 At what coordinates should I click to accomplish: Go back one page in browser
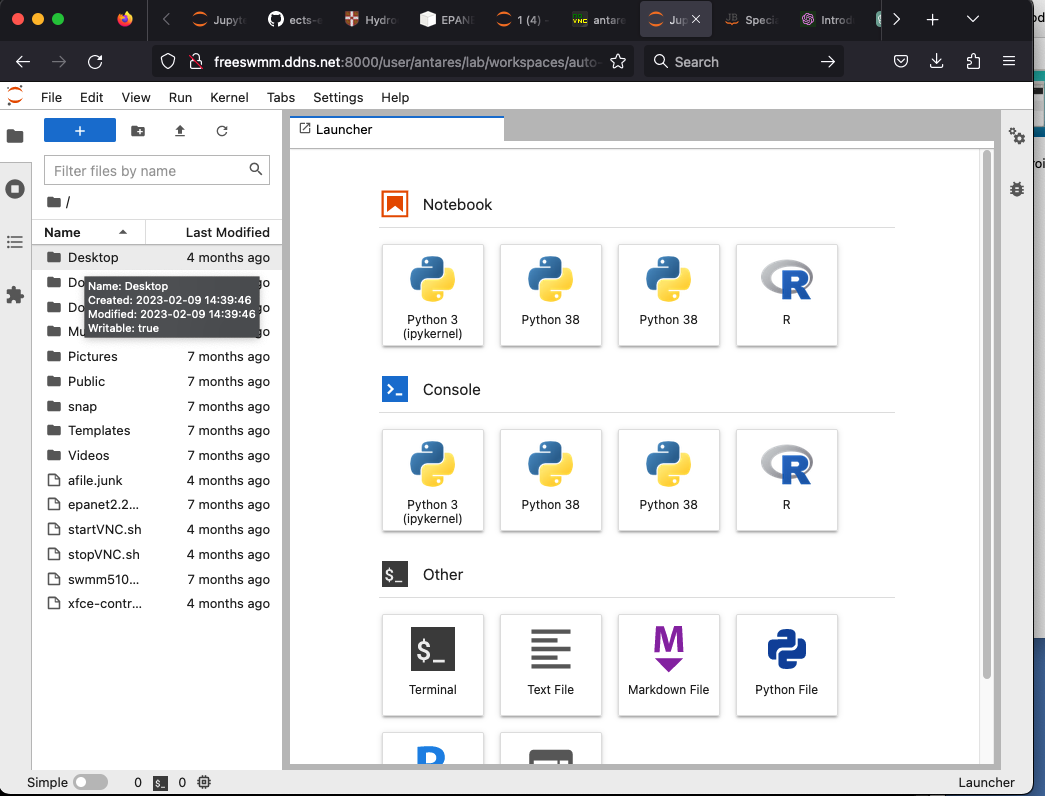[x=23, y=62]
